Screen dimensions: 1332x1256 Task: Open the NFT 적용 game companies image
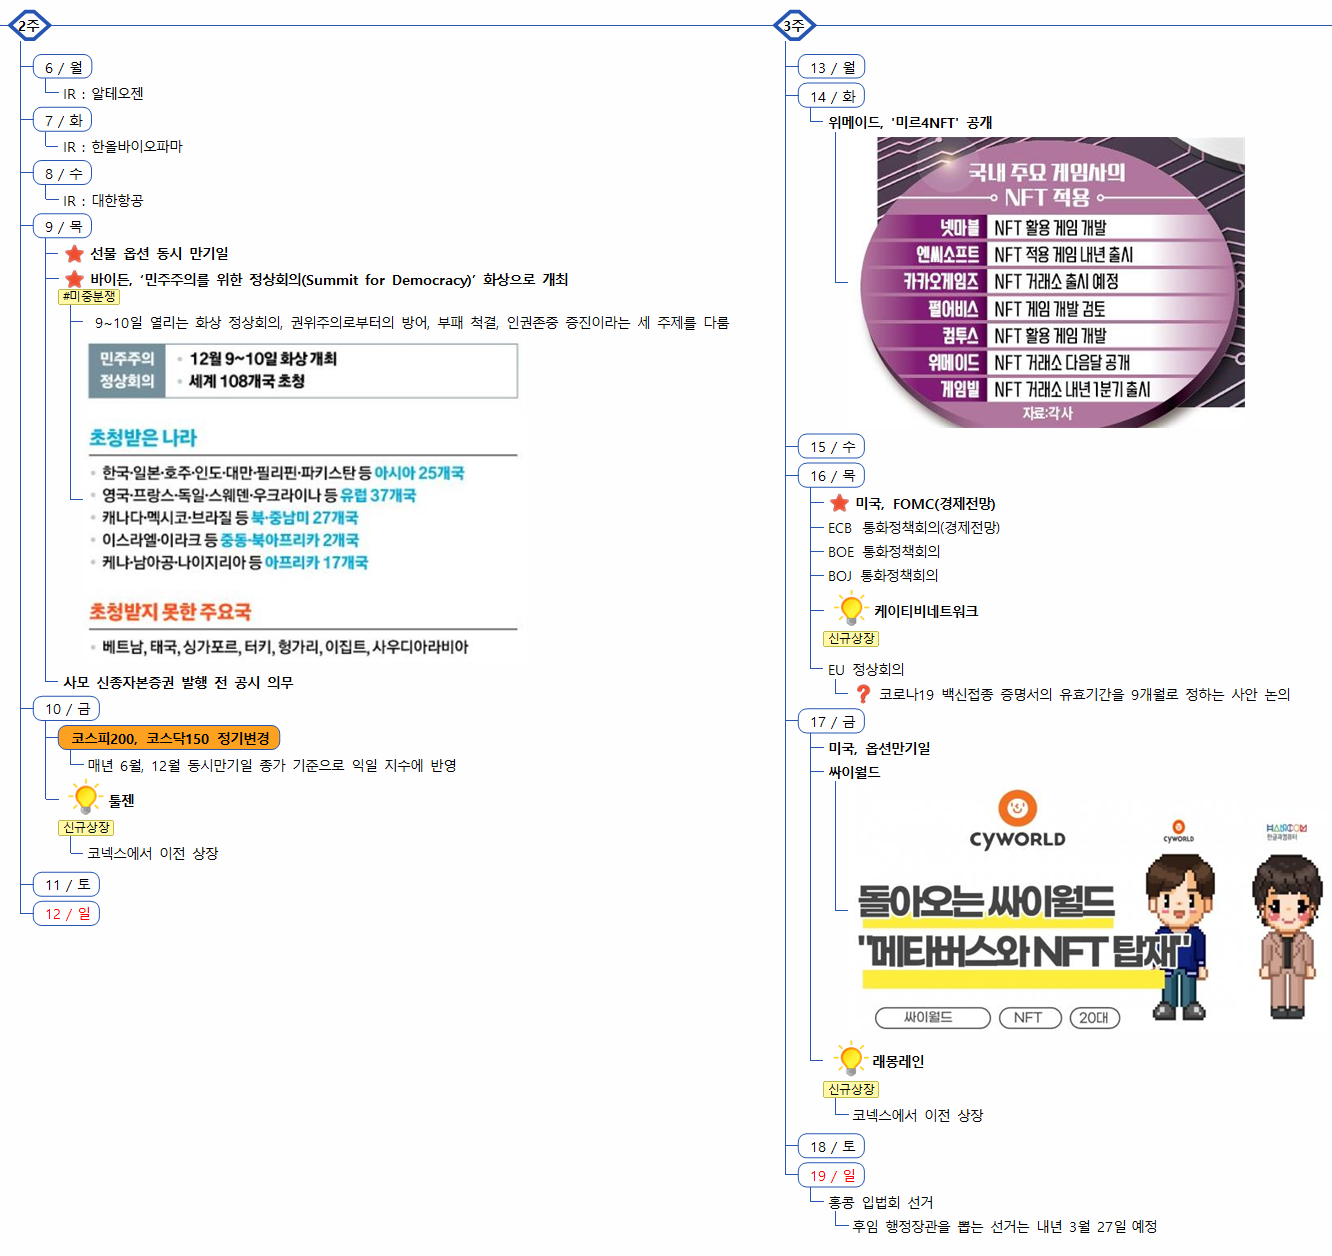pyautogui.click(x=1052, y=281)
